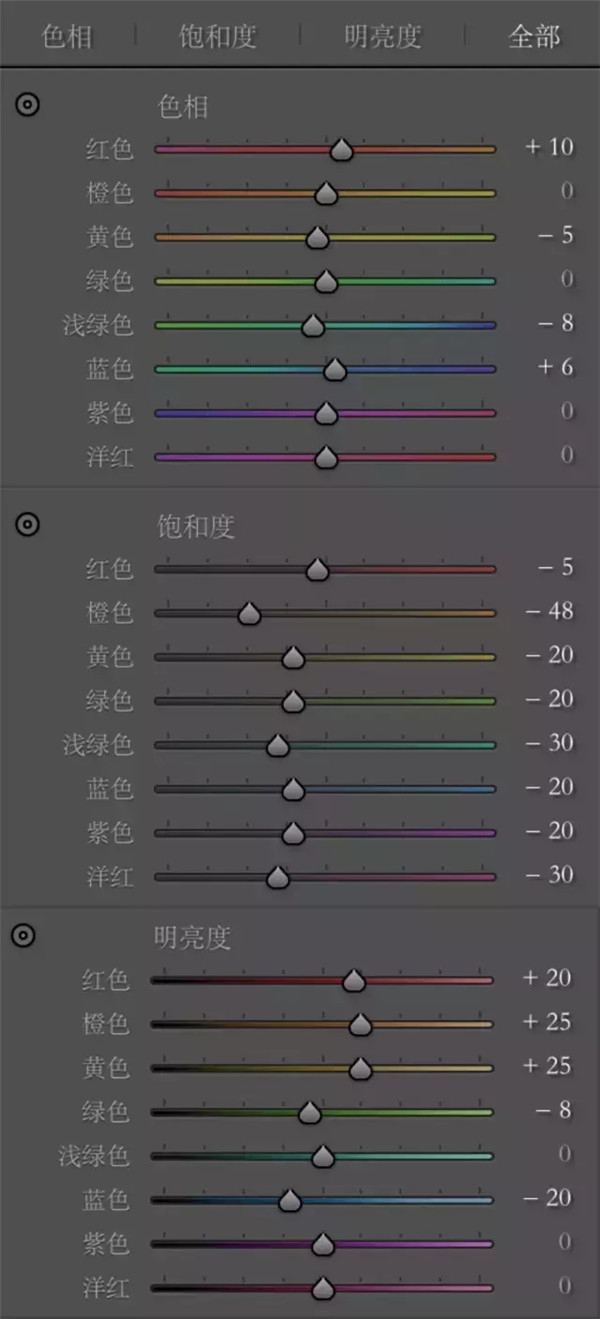The height and width of the screenshot is (1319, 600).
Task: Click the 橙色 luminance slider showing +25
Action: 363,1025
